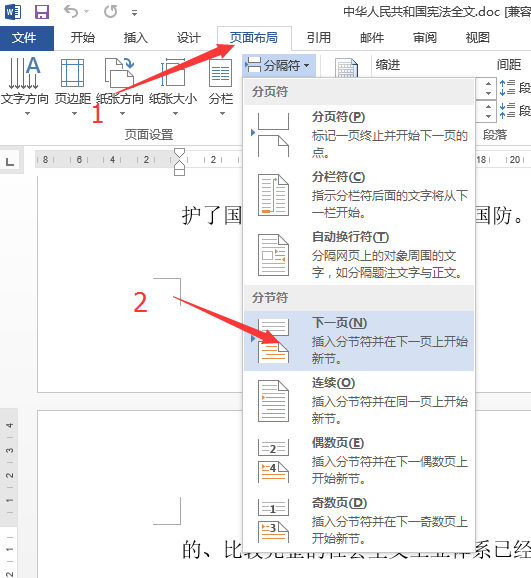Decrease the lower indent spinner value

tap(488, 116)
